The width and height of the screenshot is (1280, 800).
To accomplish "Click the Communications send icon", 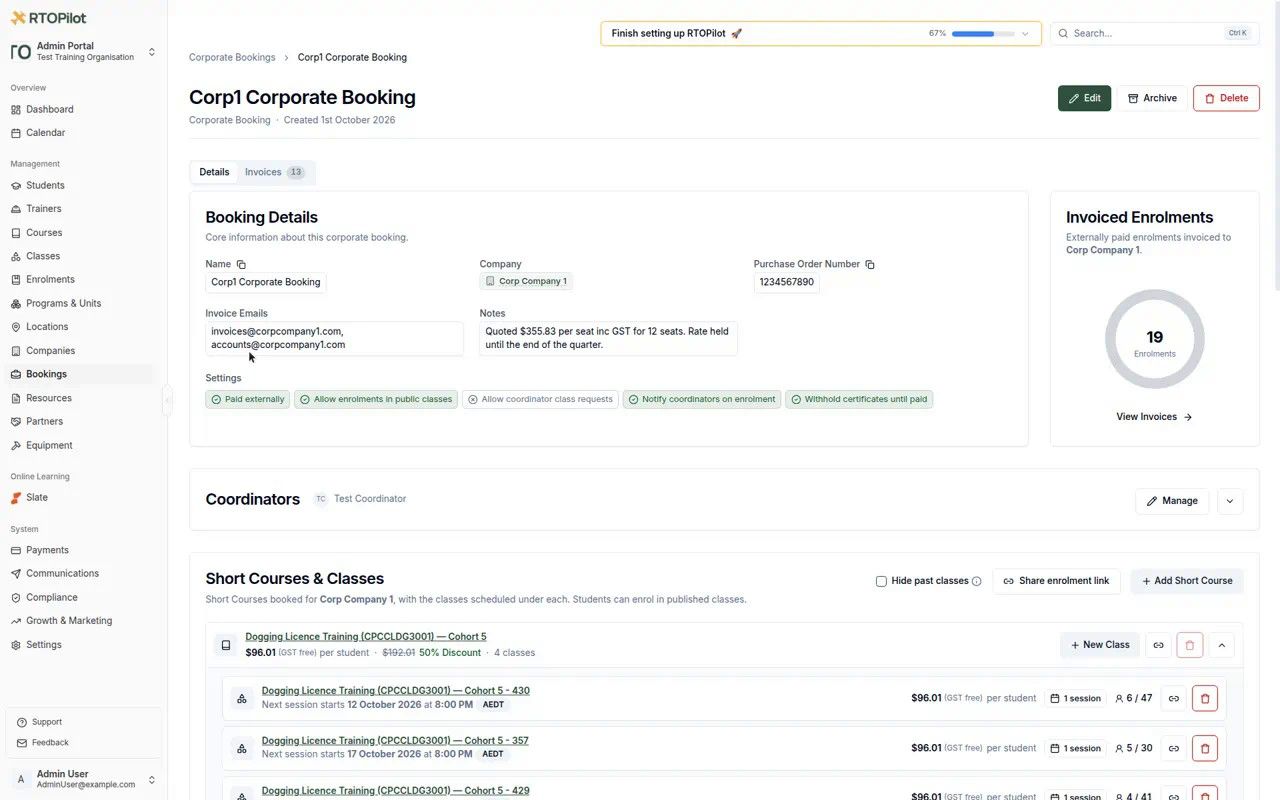I will pyautogui.click(x=16, y=573).
